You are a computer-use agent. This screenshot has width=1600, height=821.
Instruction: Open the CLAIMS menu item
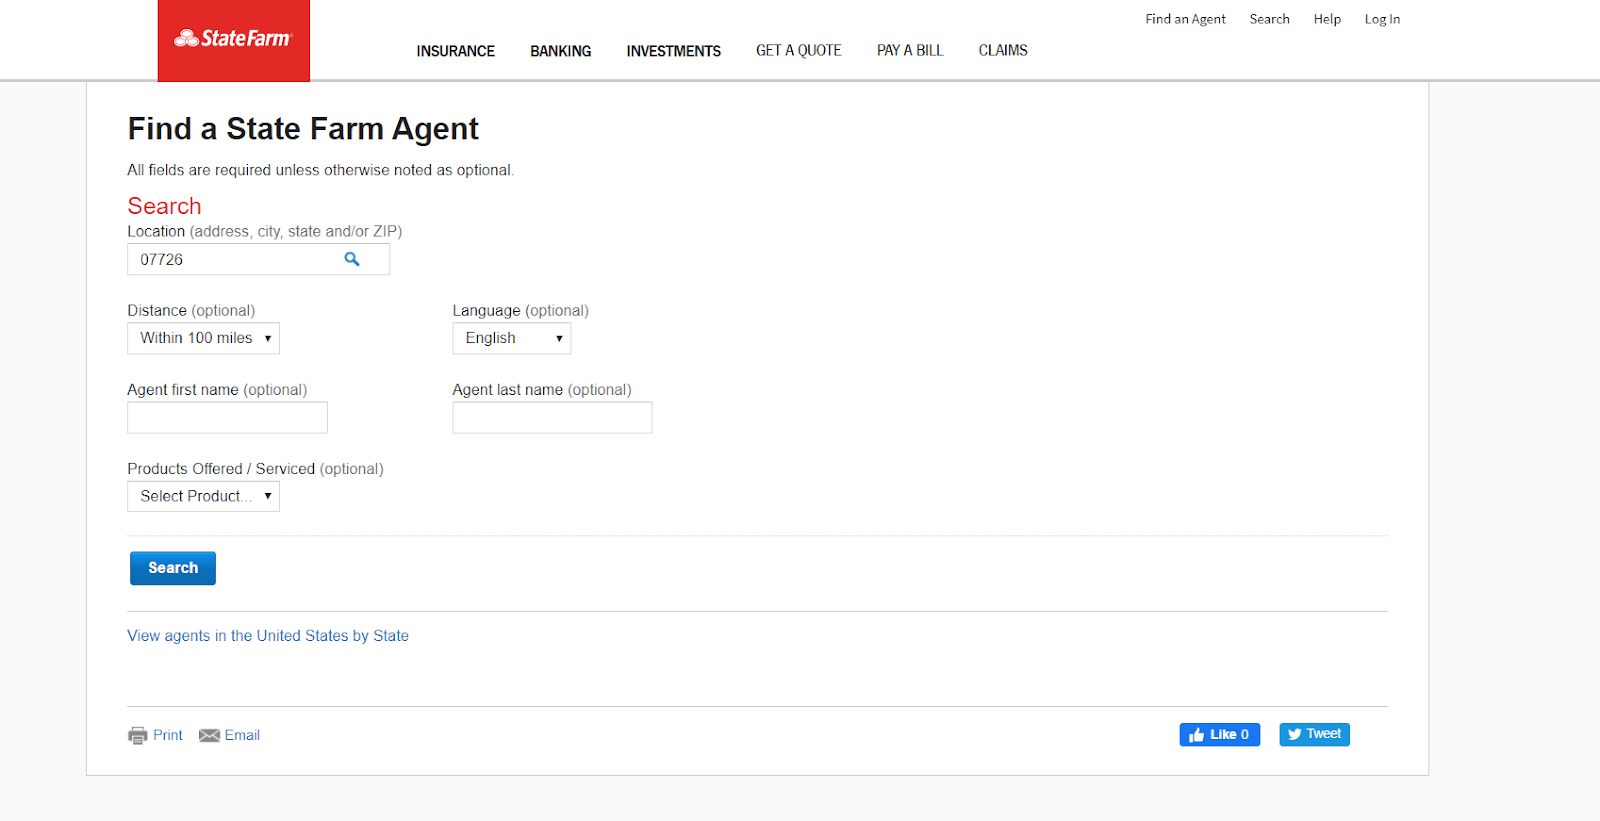[1003, 50]
